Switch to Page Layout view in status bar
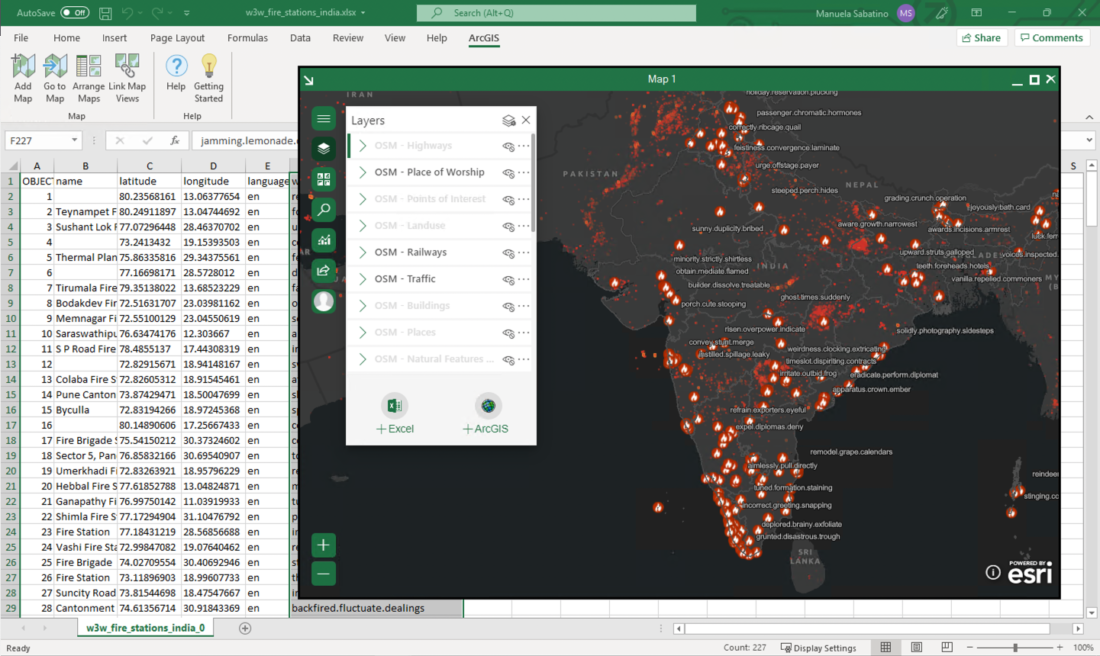1100x656 pixels. click(x=916, y=648)
